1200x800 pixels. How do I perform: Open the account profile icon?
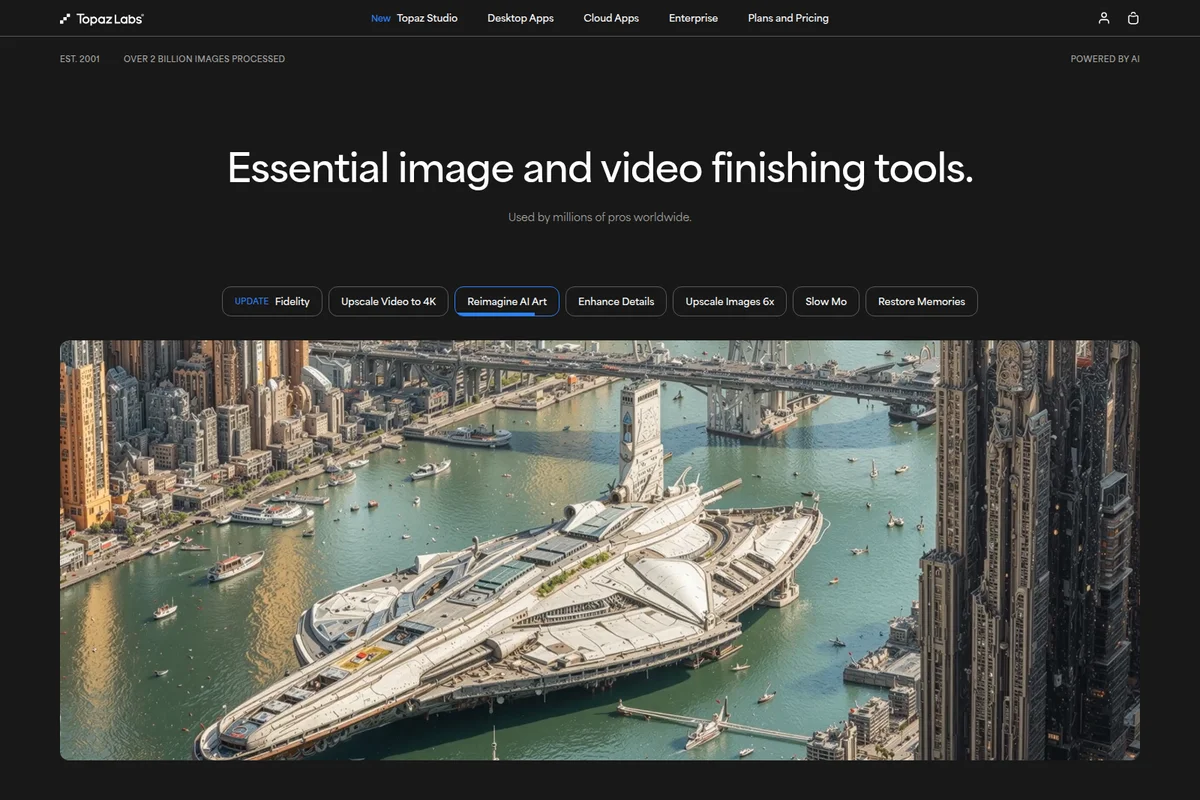[x=1103, y=17]
